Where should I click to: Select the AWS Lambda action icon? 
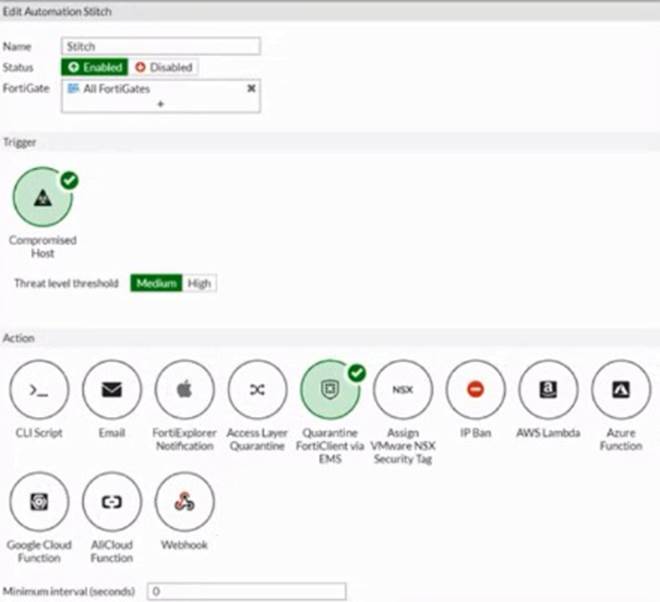(x=548, y=390)
